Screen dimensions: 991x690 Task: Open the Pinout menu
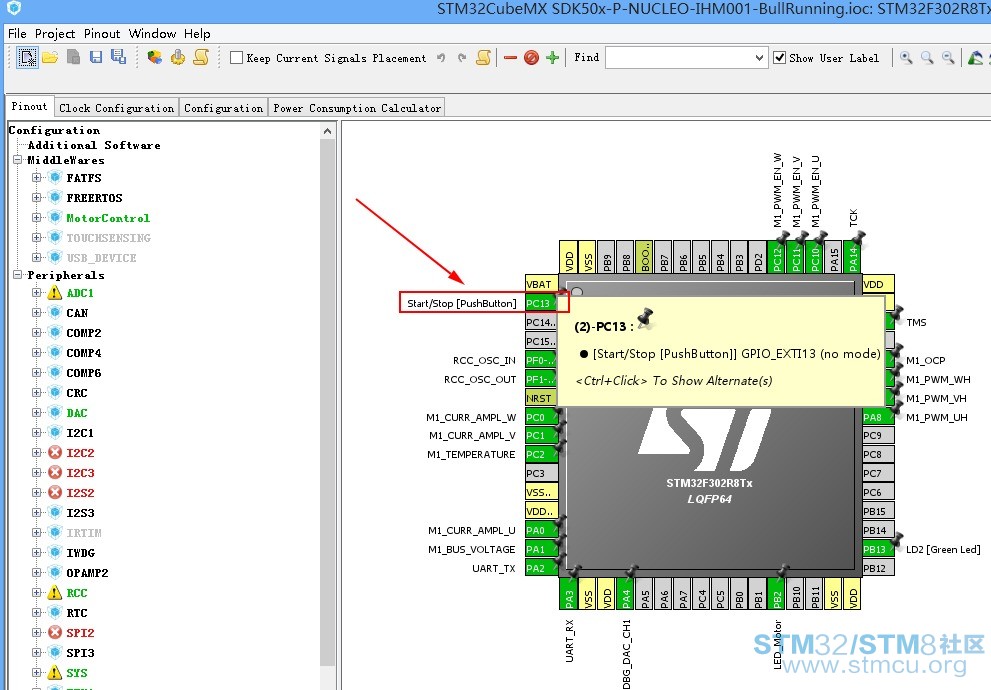click(102, 33)
